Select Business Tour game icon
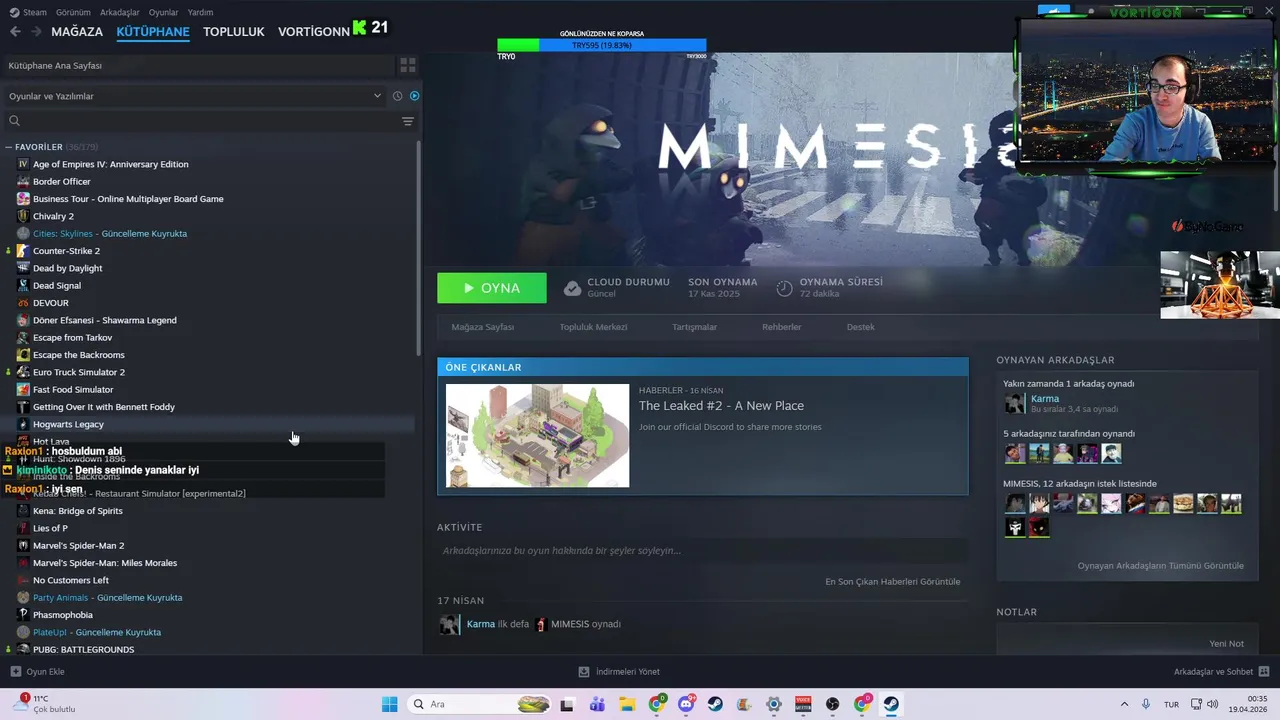1280x720 pixels. coord(23,199)
